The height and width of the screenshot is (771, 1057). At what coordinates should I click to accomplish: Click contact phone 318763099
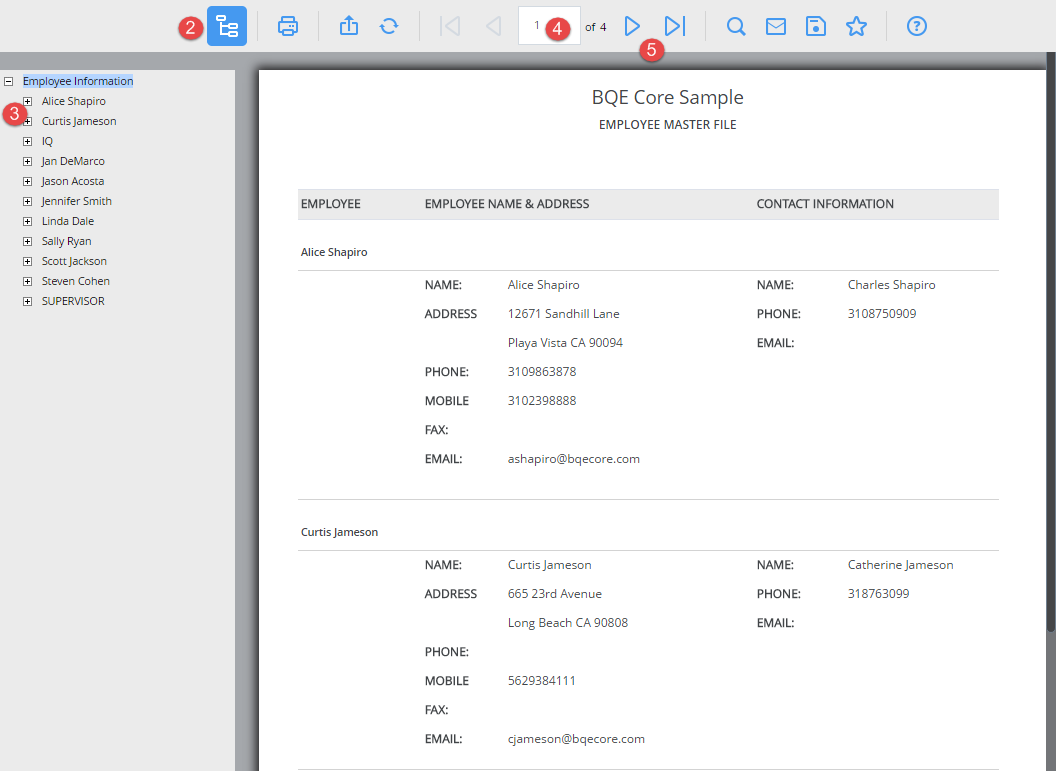tap(878, 594)
